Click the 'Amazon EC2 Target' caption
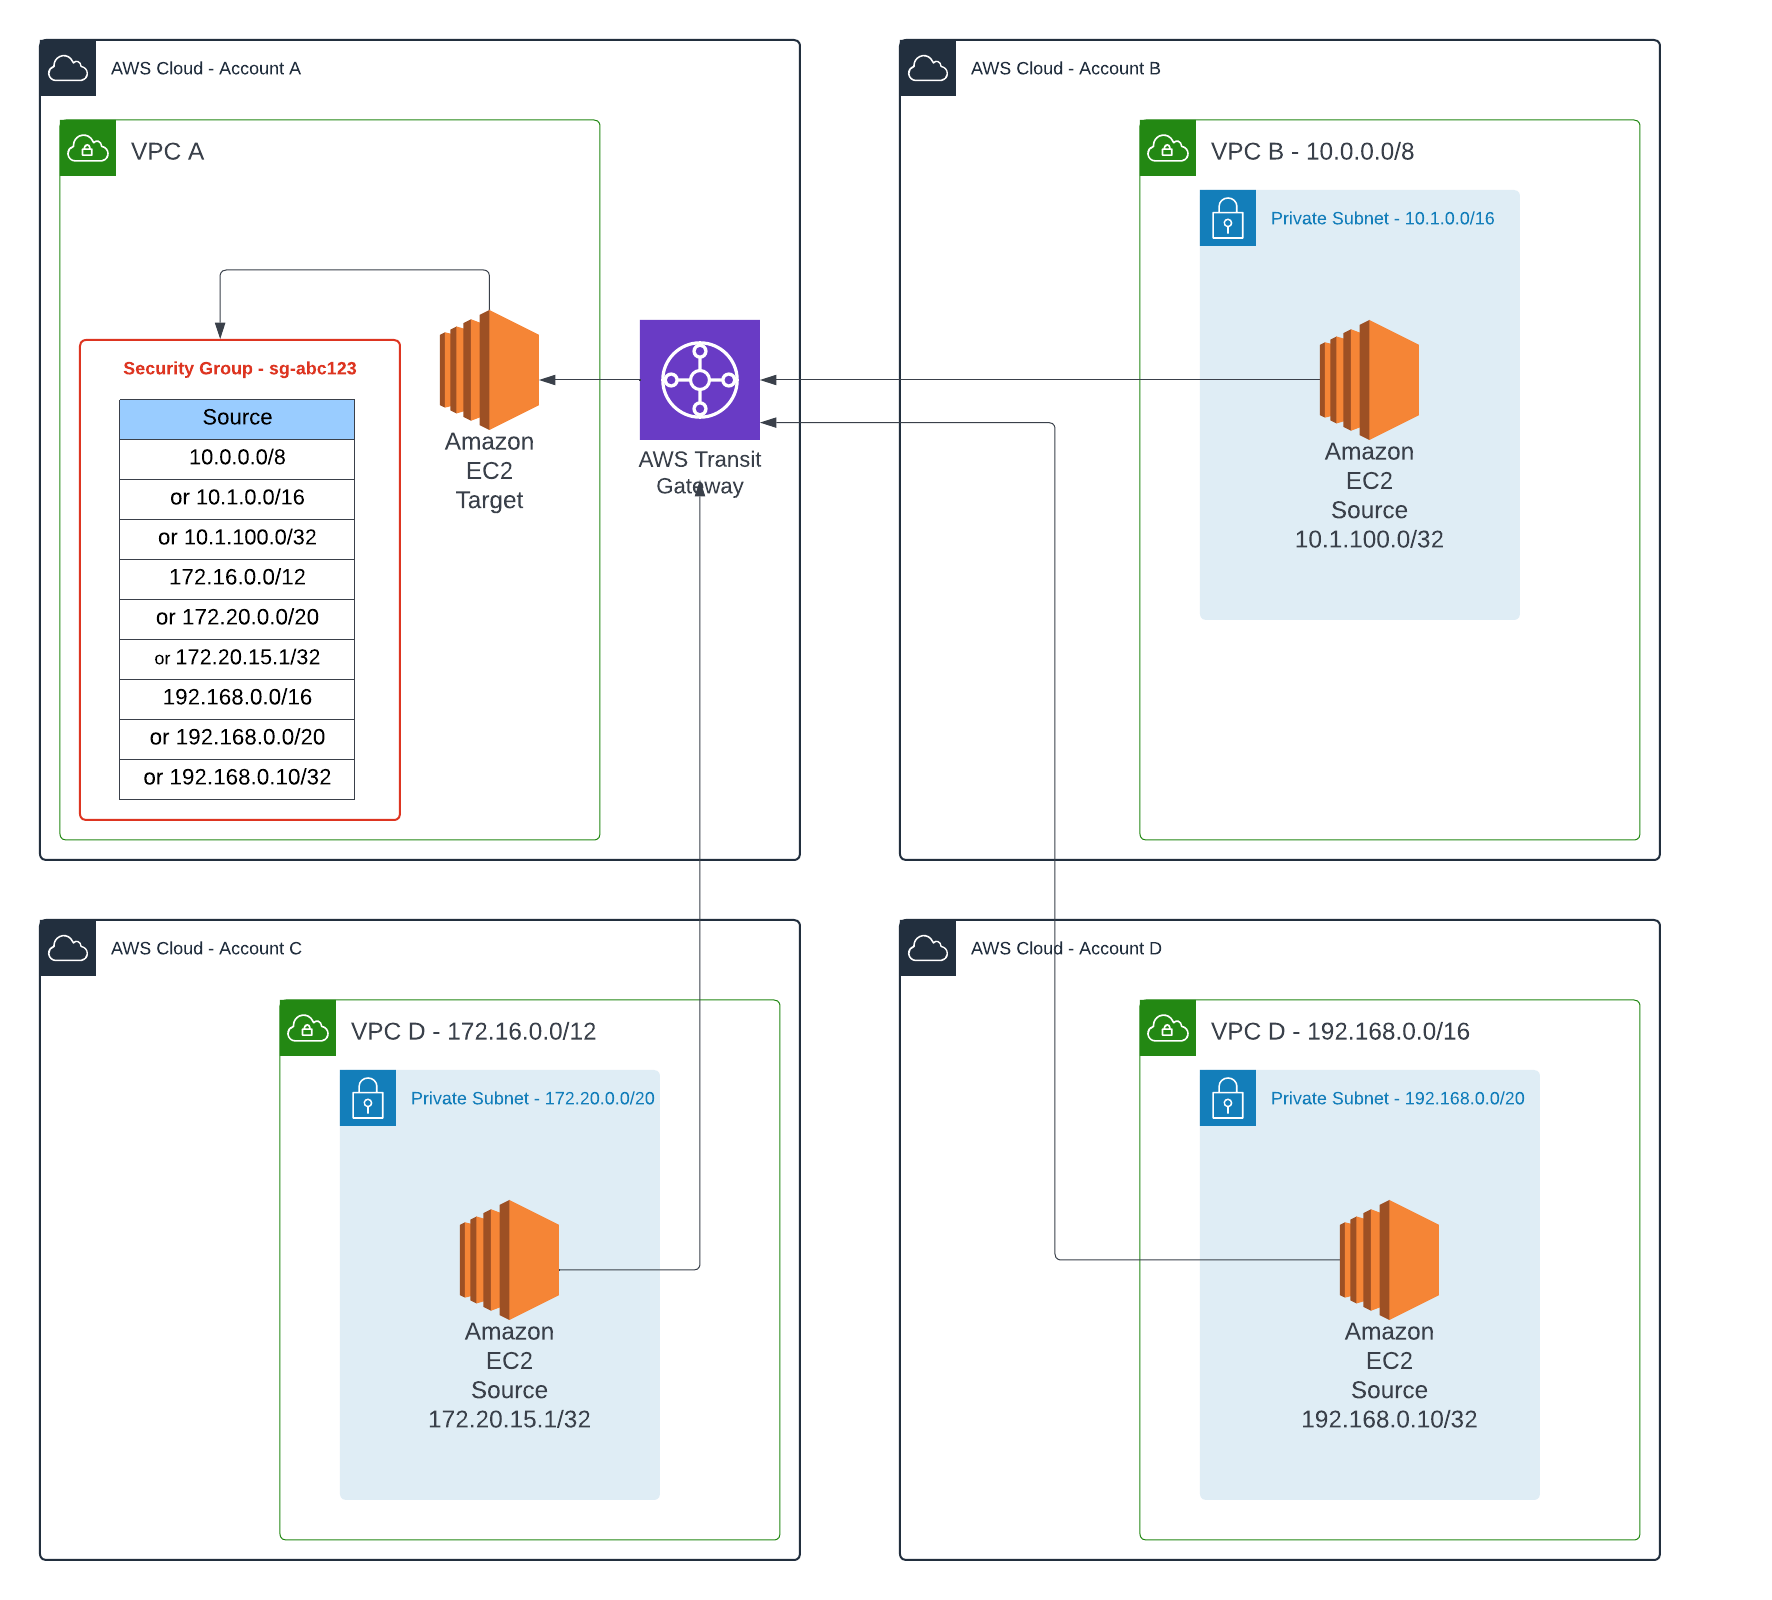This screenshot has height=1600, width=1772. pos(490,470)
